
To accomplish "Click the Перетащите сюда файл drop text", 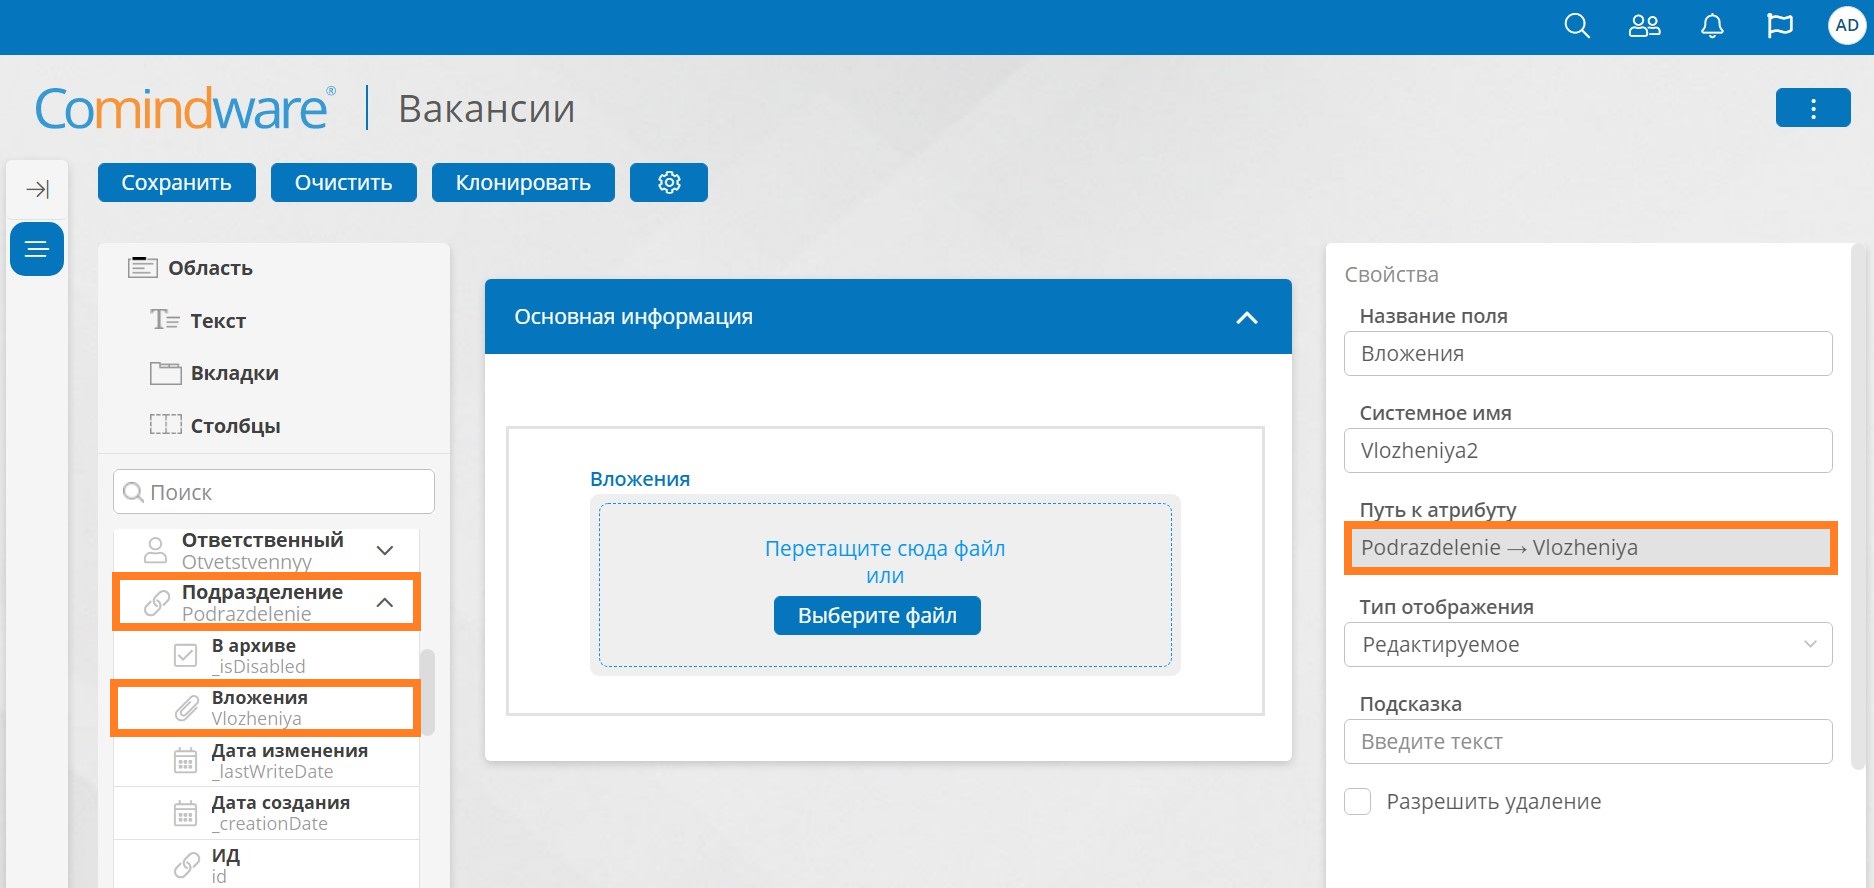I will coord(885,548).
